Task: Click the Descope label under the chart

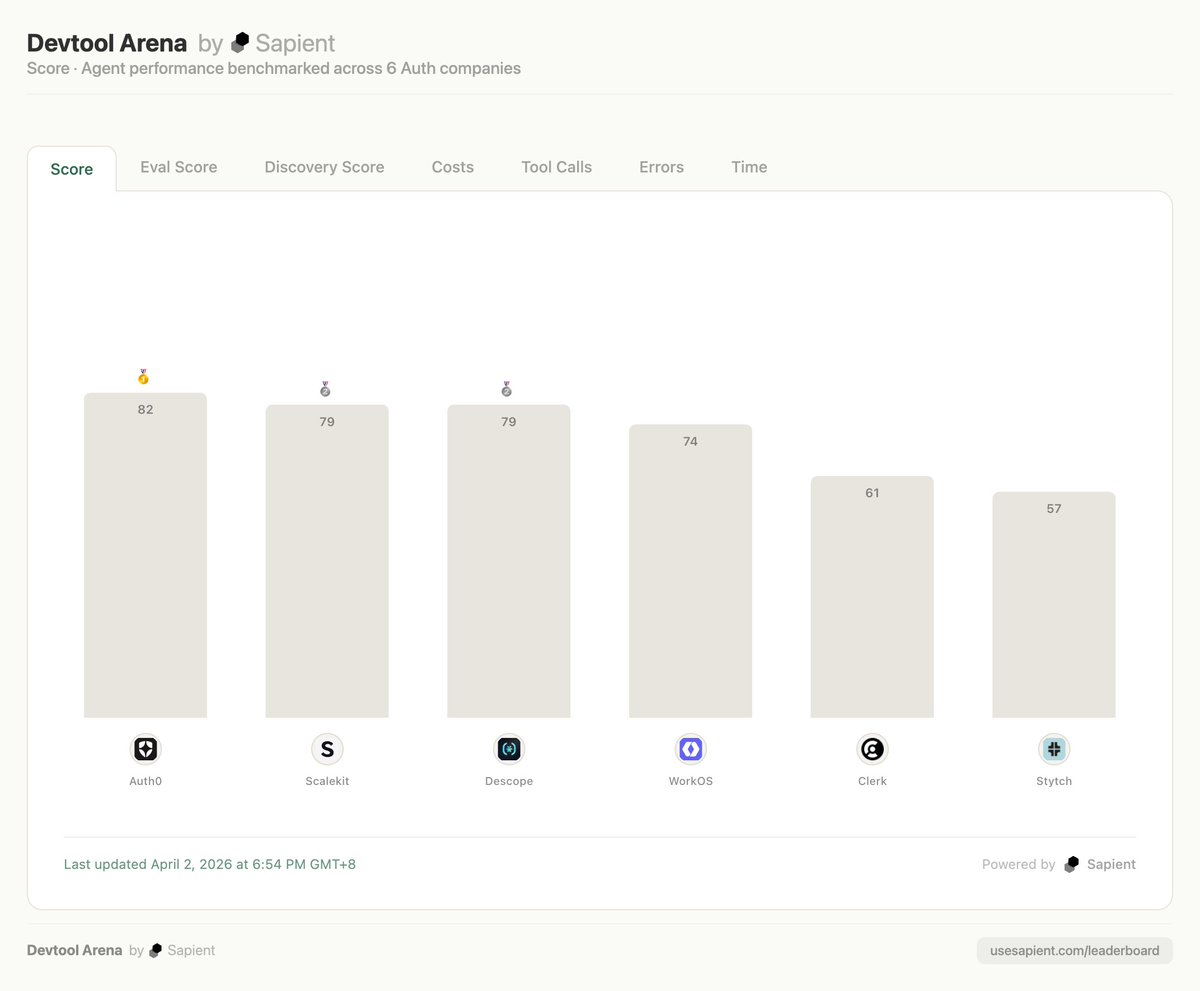Action: (509, 781)
